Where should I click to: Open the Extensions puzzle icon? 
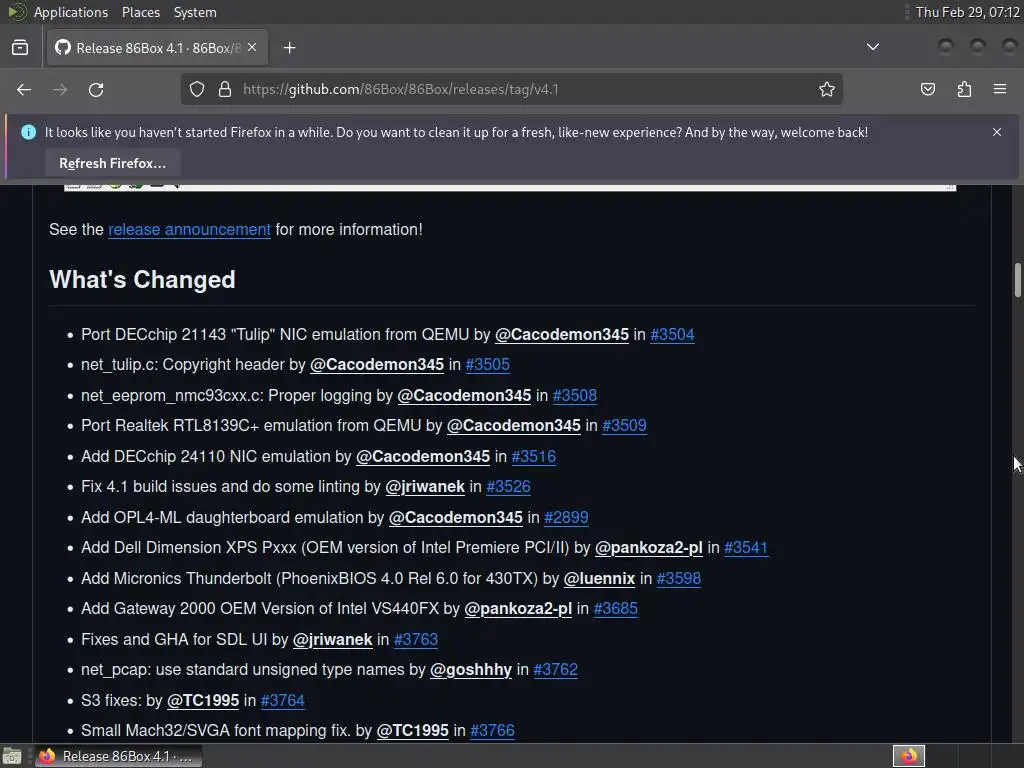964,89
